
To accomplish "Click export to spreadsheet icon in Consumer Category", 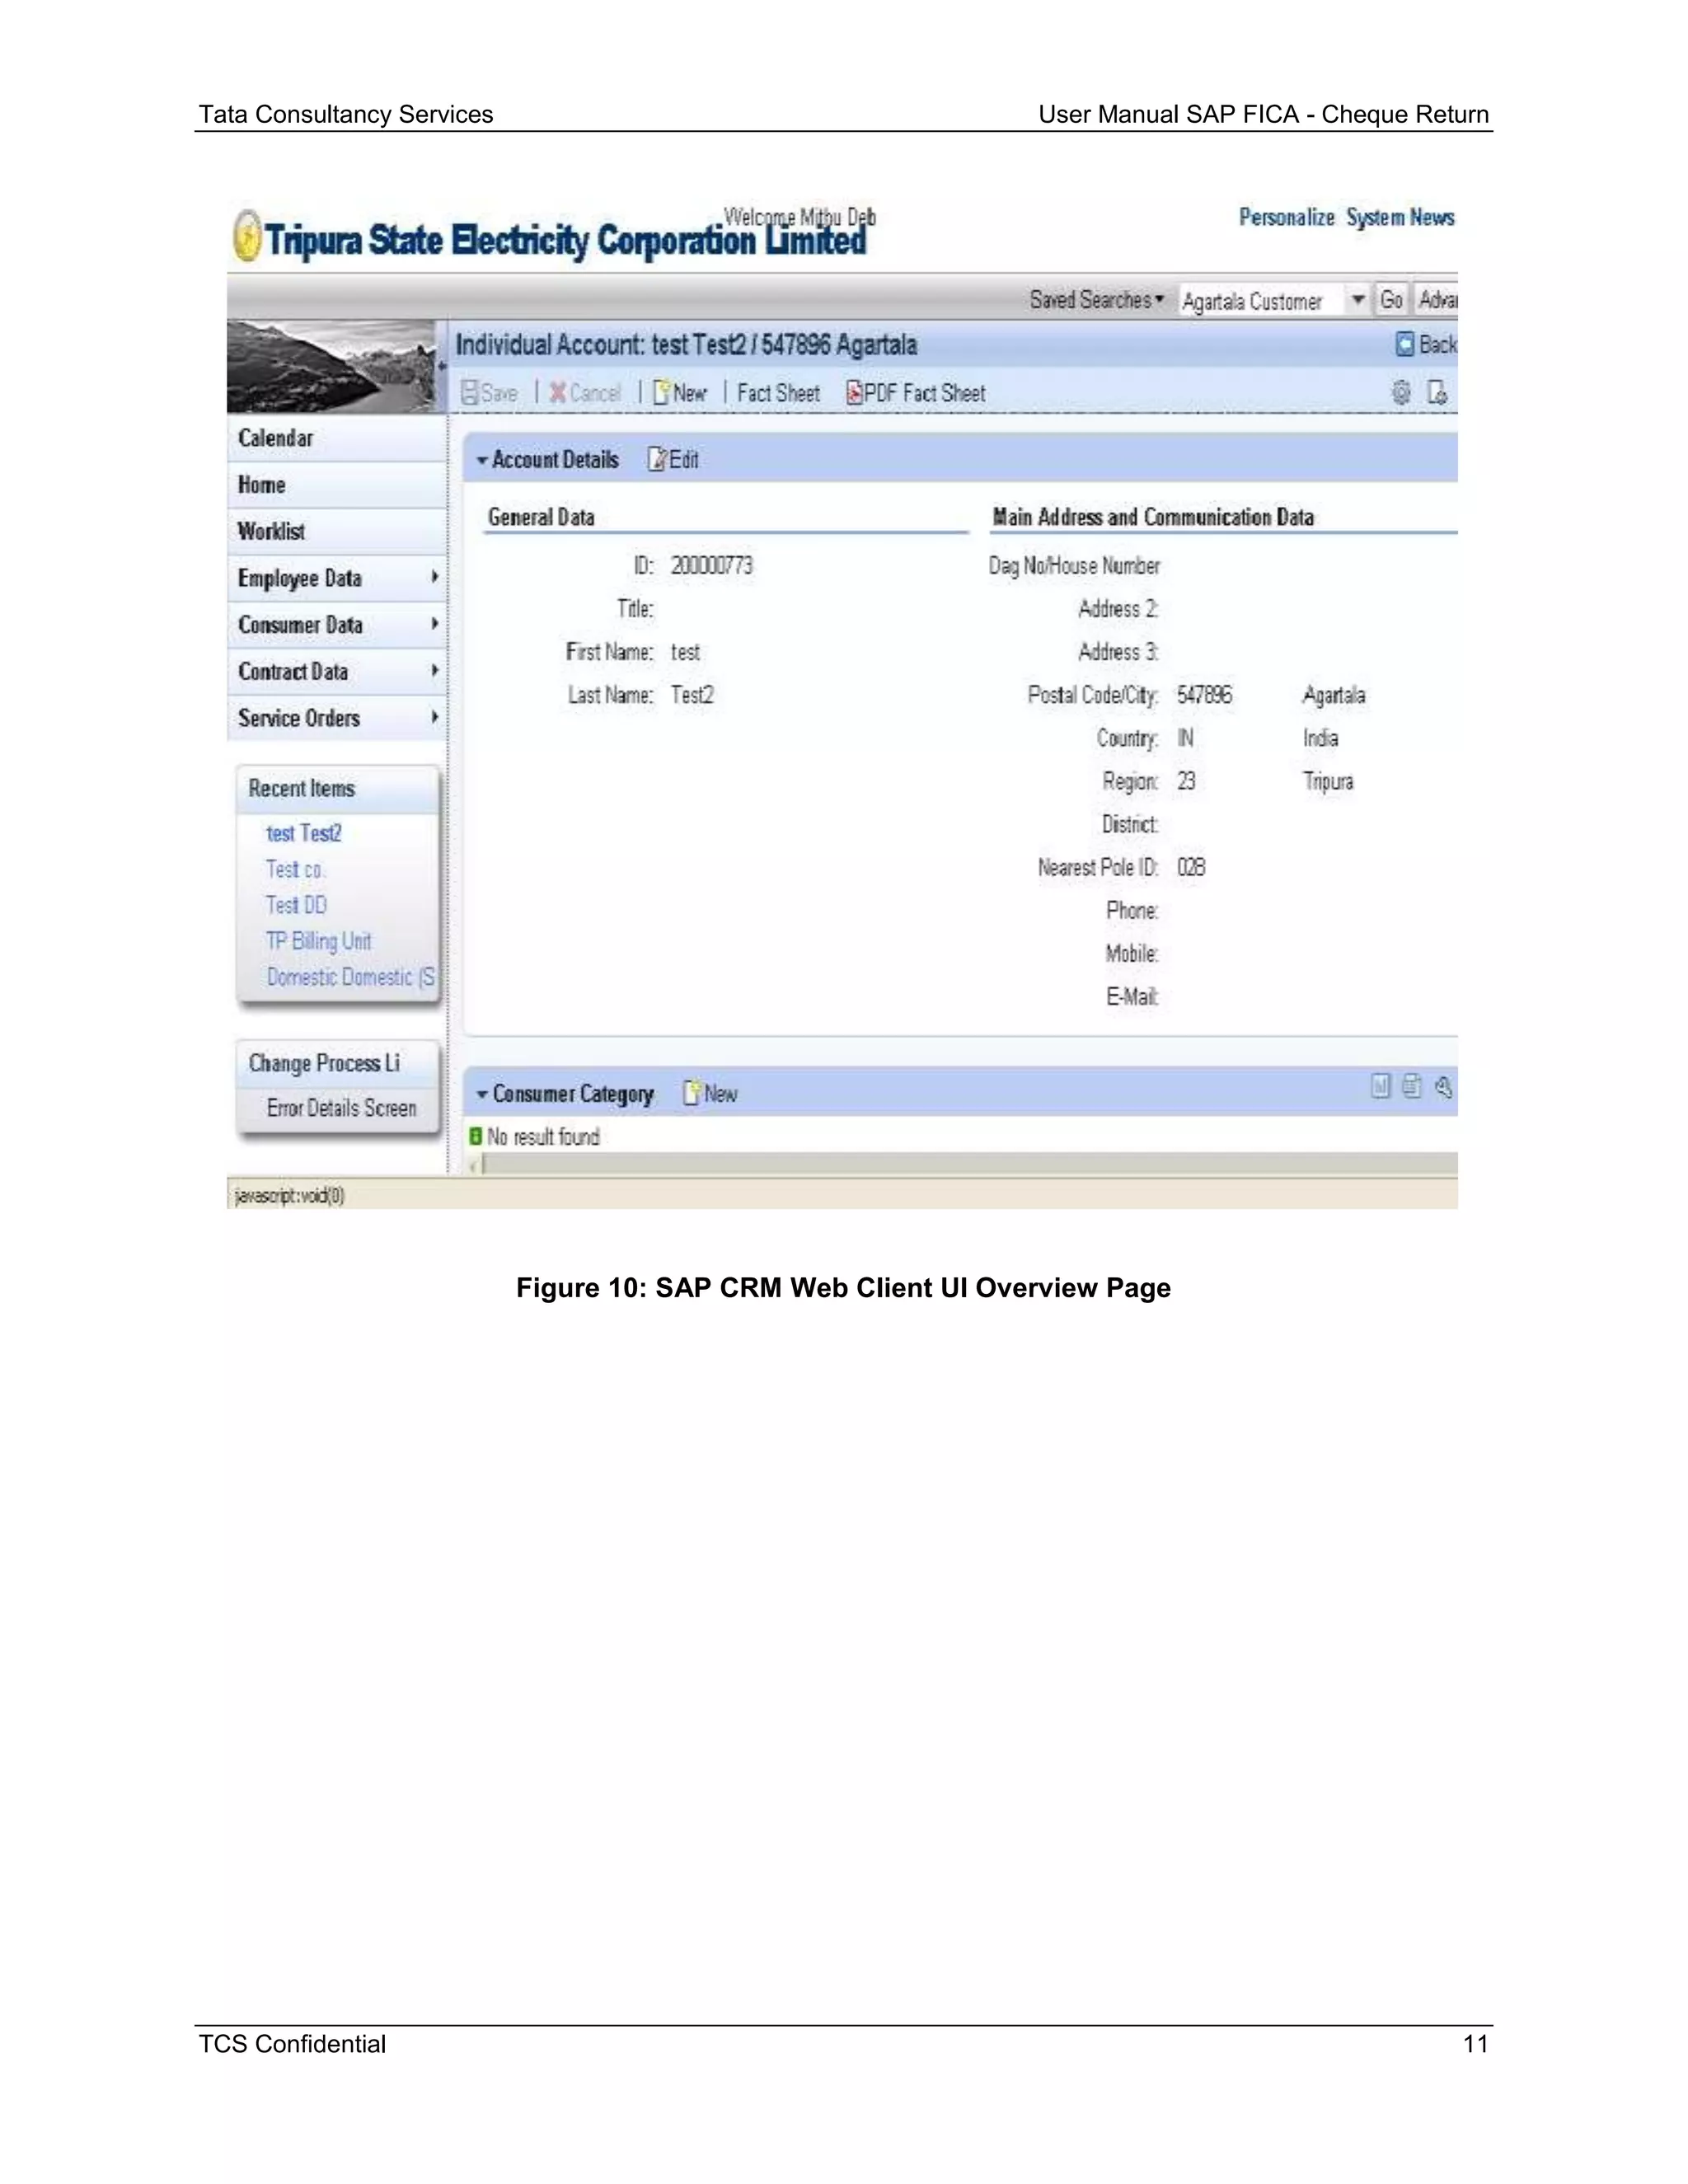I will (x=1411, y=1087).
